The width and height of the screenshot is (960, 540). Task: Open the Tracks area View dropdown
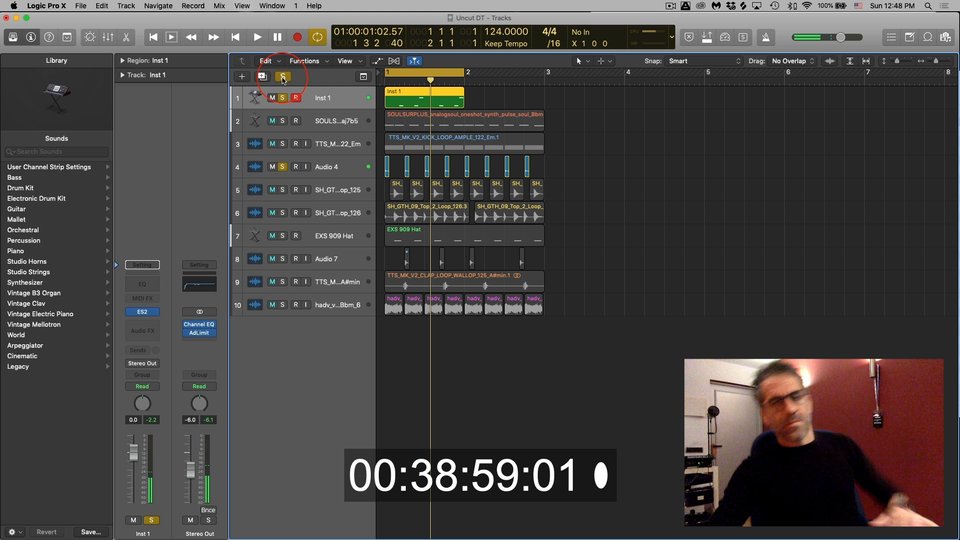pyautogui.click(x=350, y=61)
